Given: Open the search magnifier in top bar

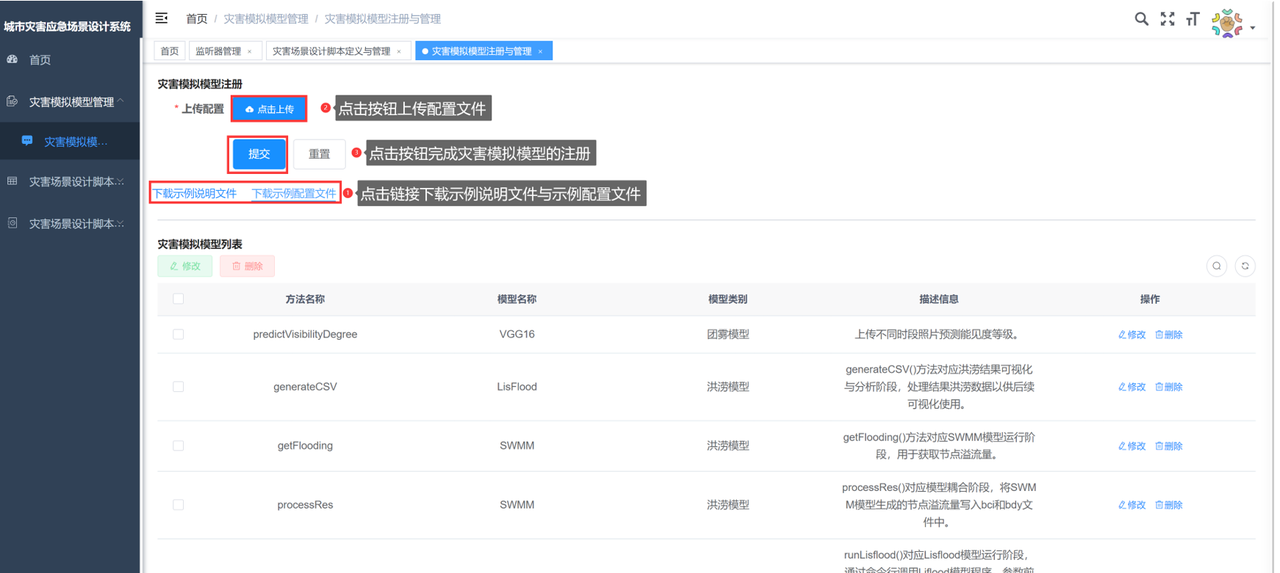Looking at the screenshot, I should point(1141,18).
